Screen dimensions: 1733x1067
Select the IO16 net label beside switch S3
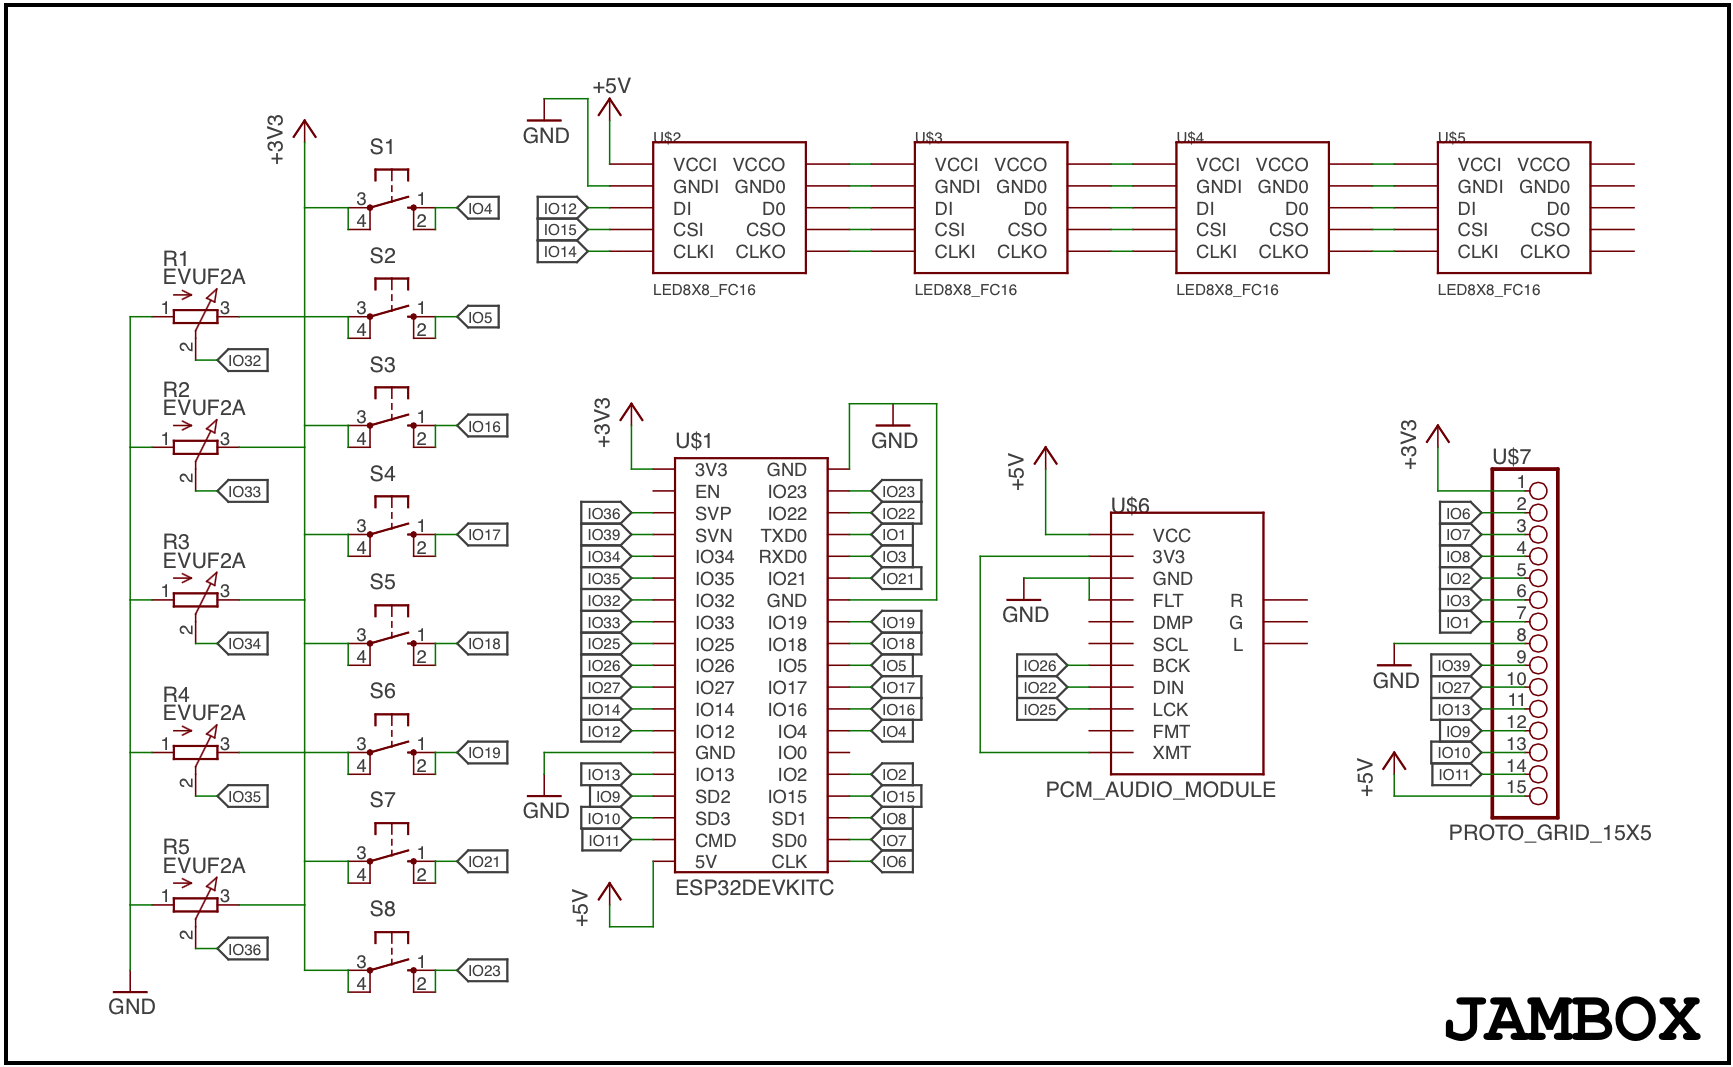(x=483, y=426)
